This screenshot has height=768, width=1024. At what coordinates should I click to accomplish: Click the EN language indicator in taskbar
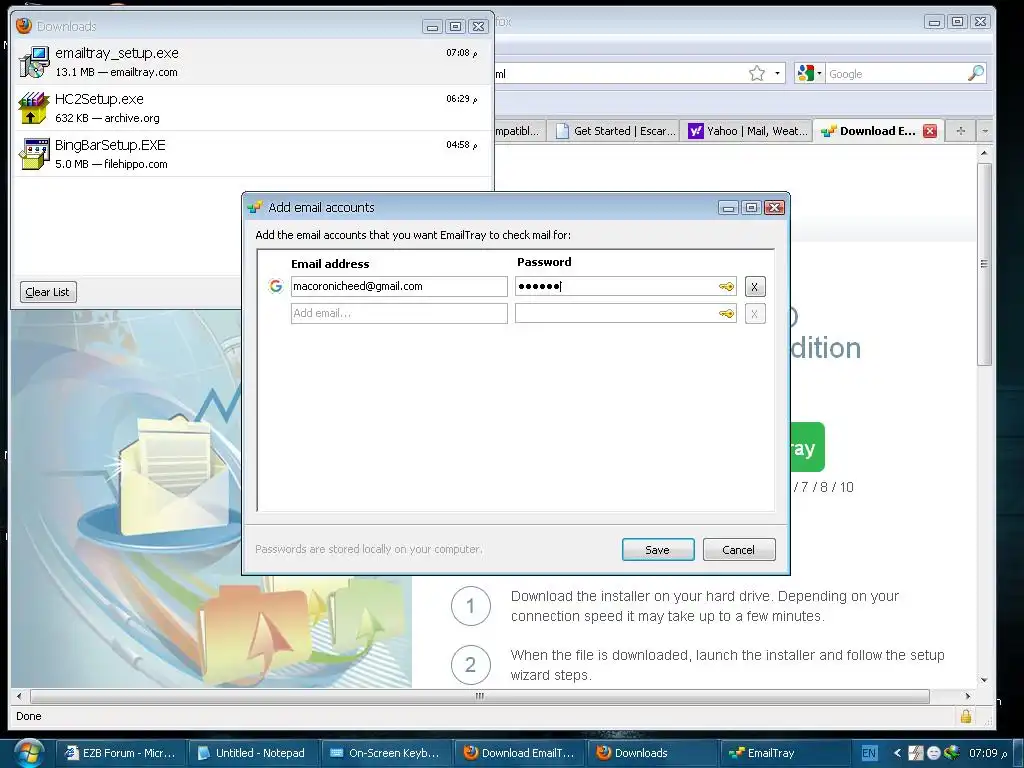click(x=869, y=753)
